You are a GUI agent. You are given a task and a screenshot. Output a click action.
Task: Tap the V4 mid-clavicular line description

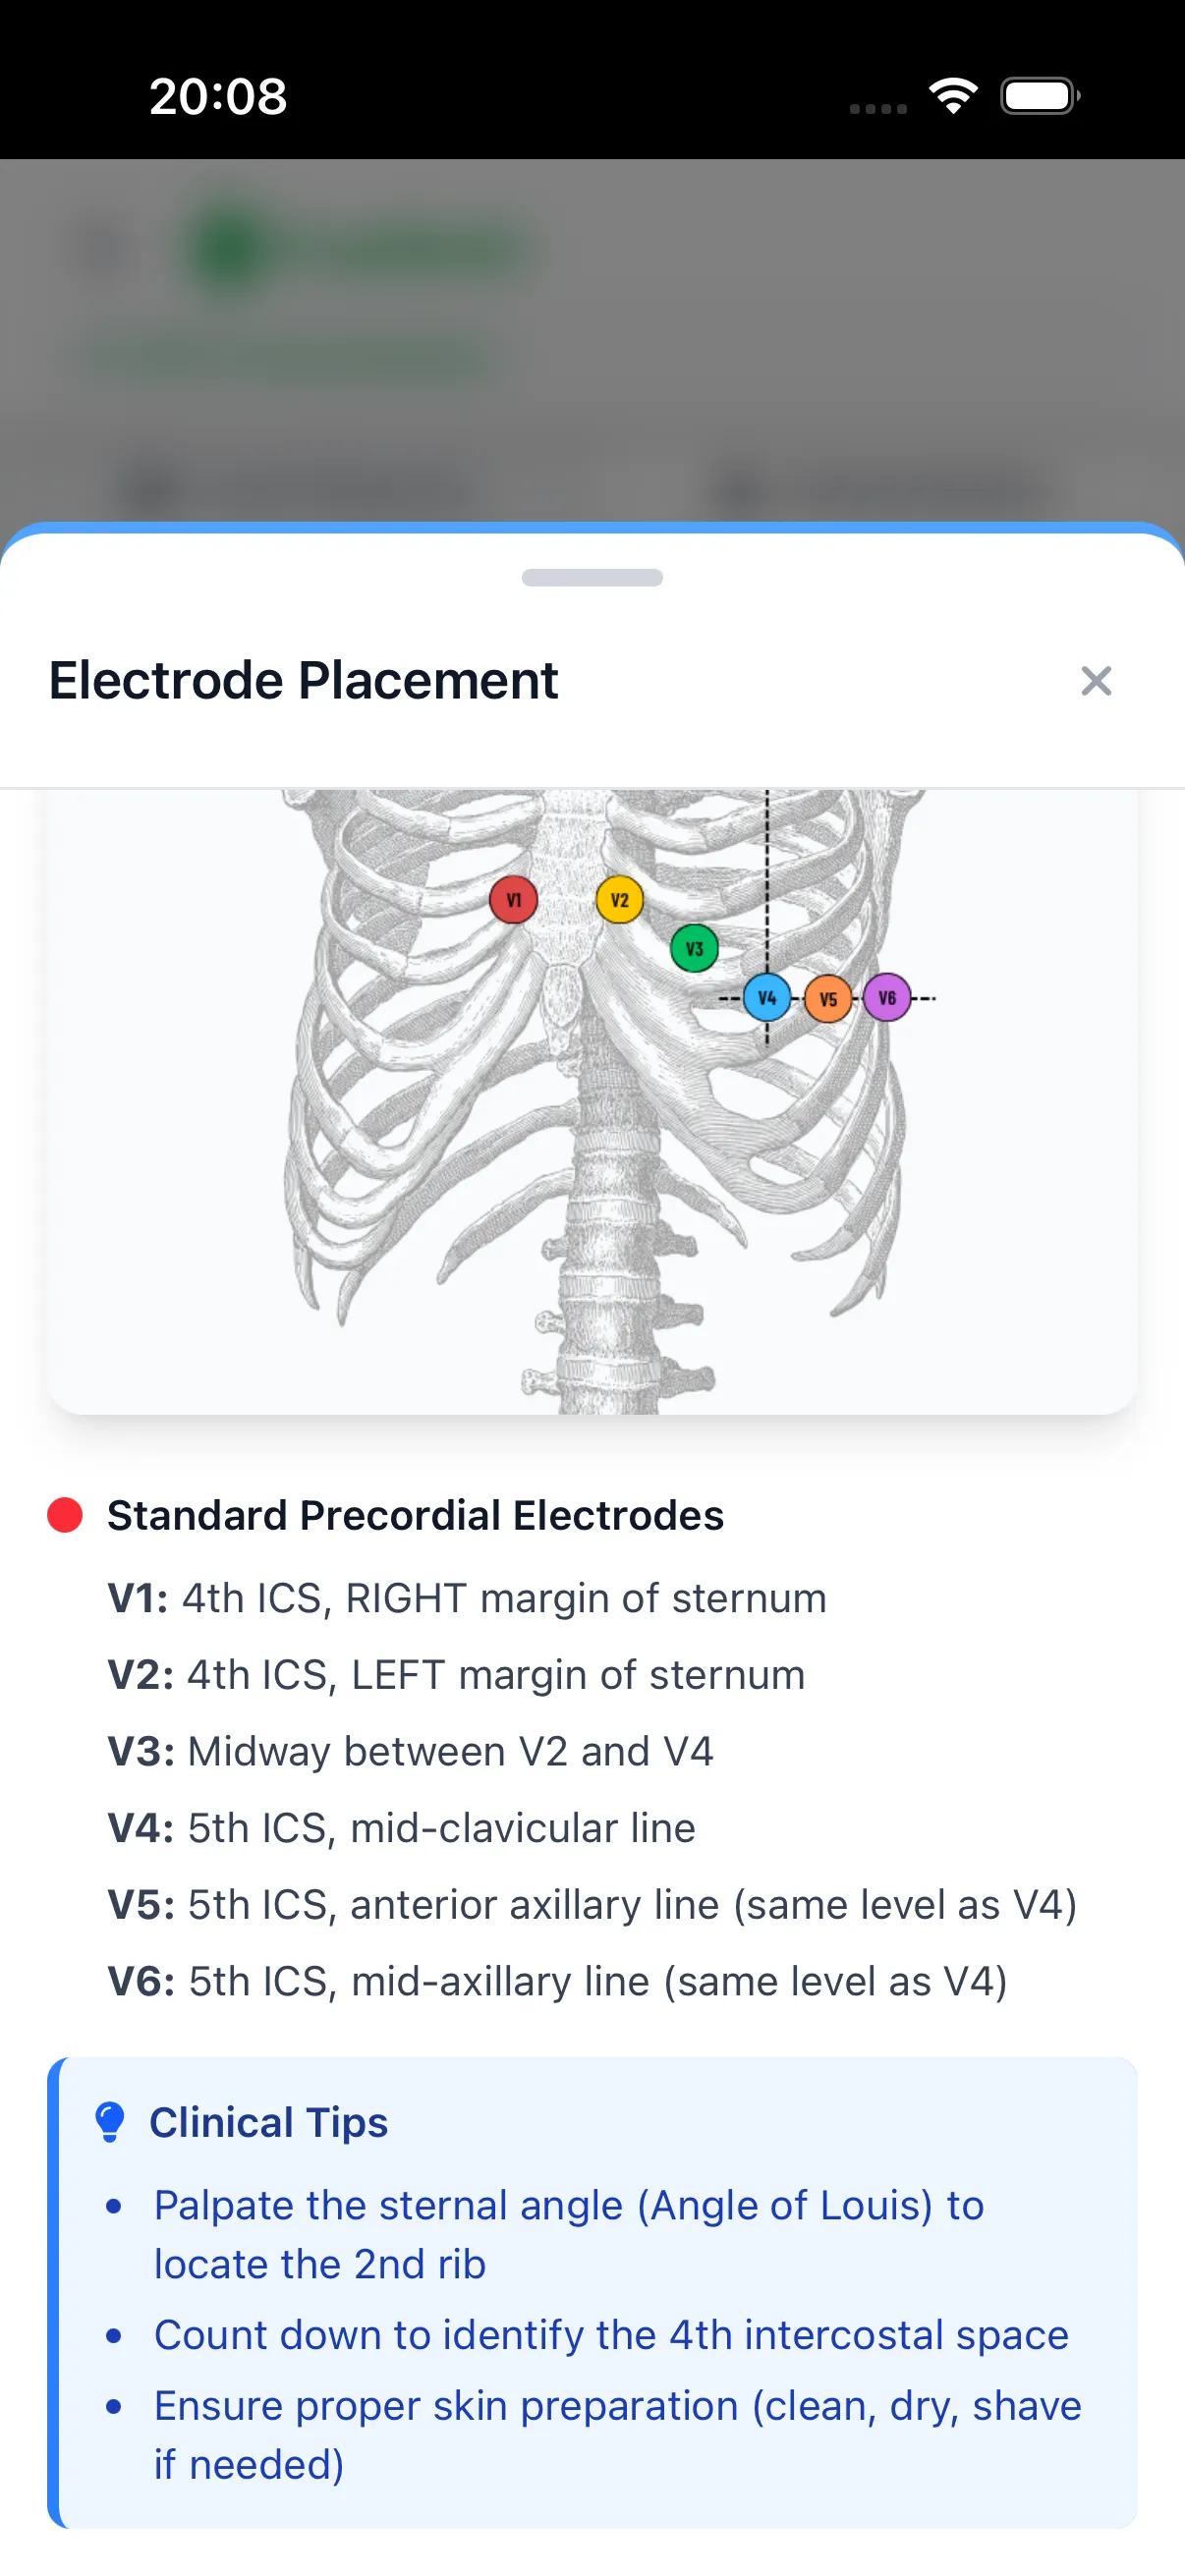[x=401, y=1828]
